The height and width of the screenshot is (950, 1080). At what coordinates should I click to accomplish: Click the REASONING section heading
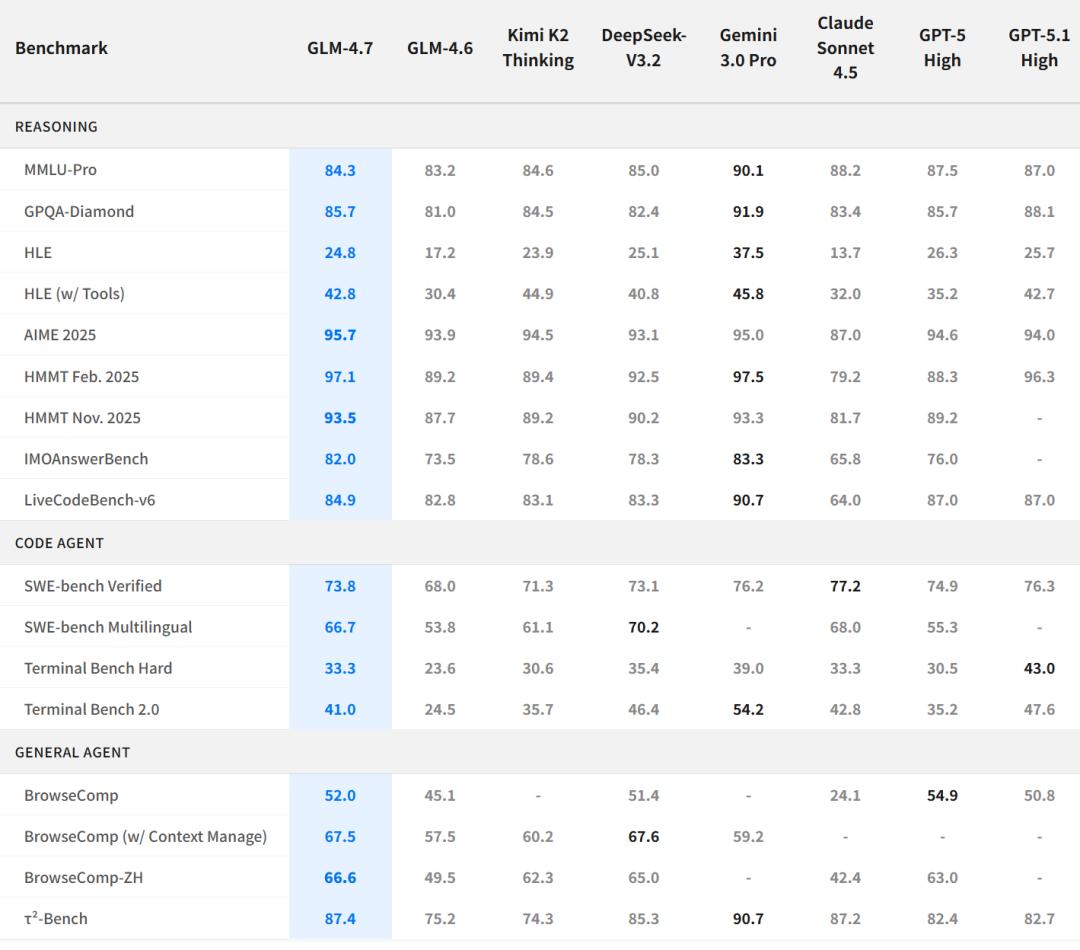[56, 127]
